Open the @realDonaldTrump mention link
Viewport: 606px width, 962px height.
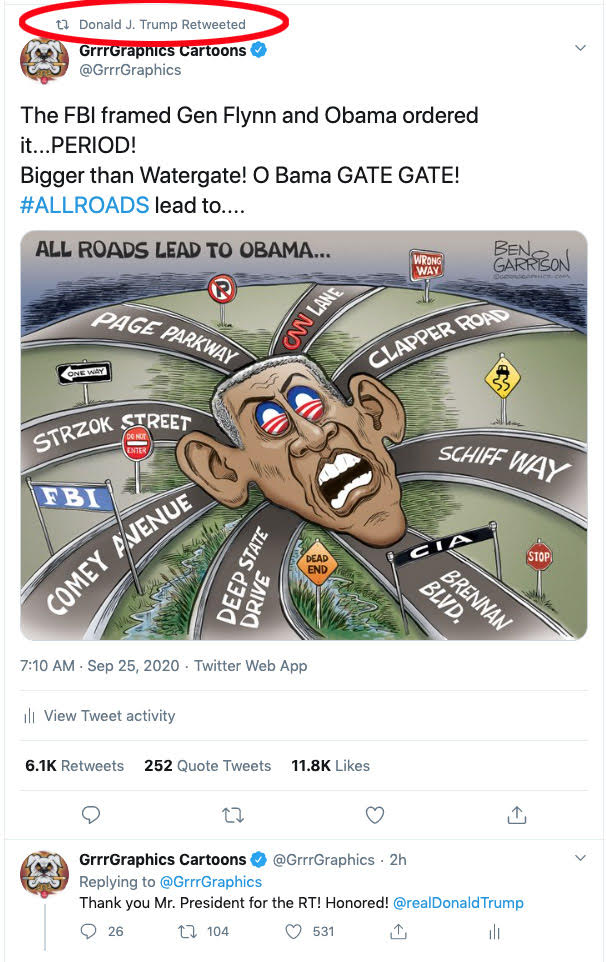(458, 903)
